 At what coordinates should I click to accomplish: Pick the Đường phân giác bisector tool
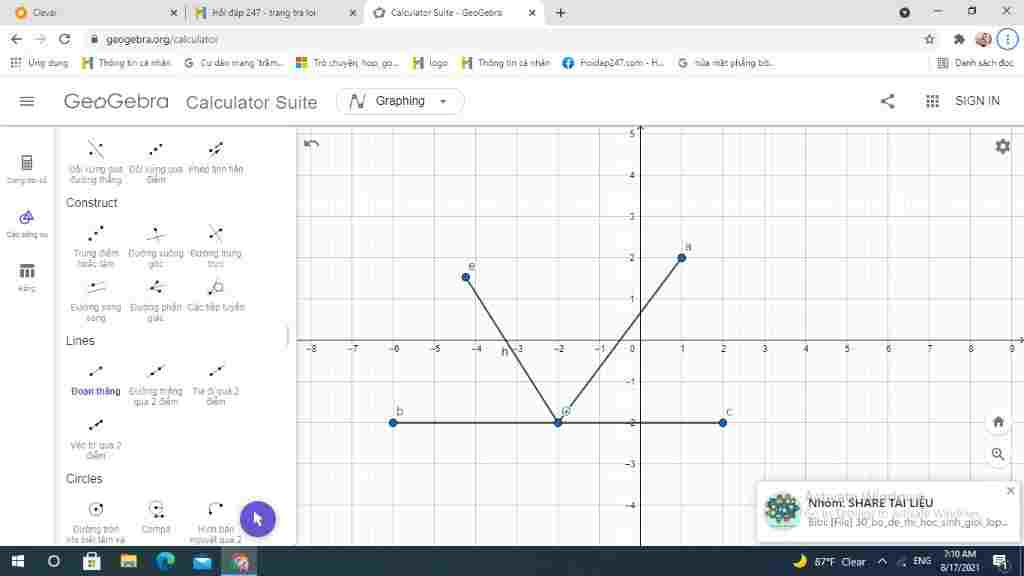coord(155,300)
